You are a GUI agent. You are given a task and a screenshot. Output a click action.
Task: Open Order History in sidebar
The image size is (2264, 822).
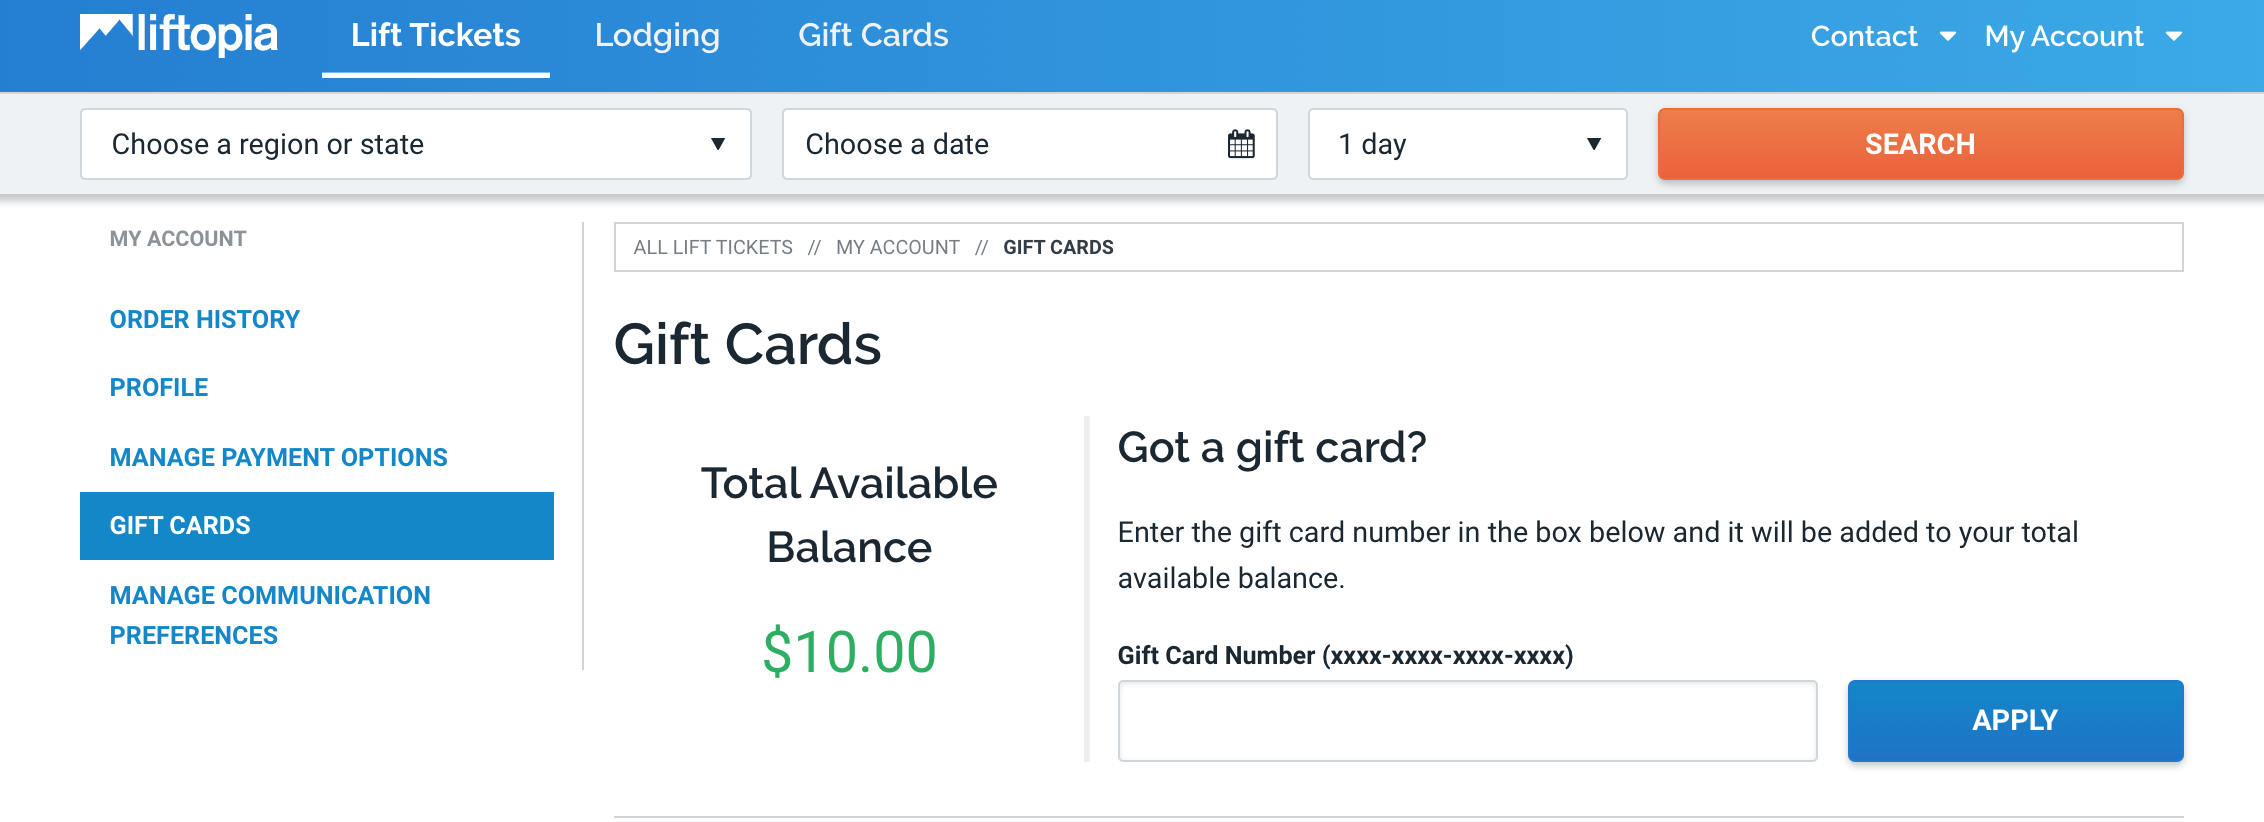(205, 320)
